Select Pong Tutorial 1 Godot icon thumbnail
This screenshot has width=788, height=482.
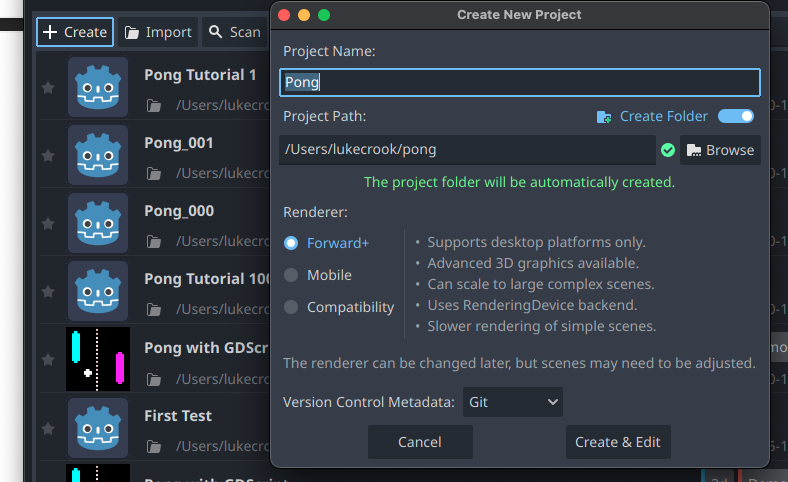[x=98, y=87]
